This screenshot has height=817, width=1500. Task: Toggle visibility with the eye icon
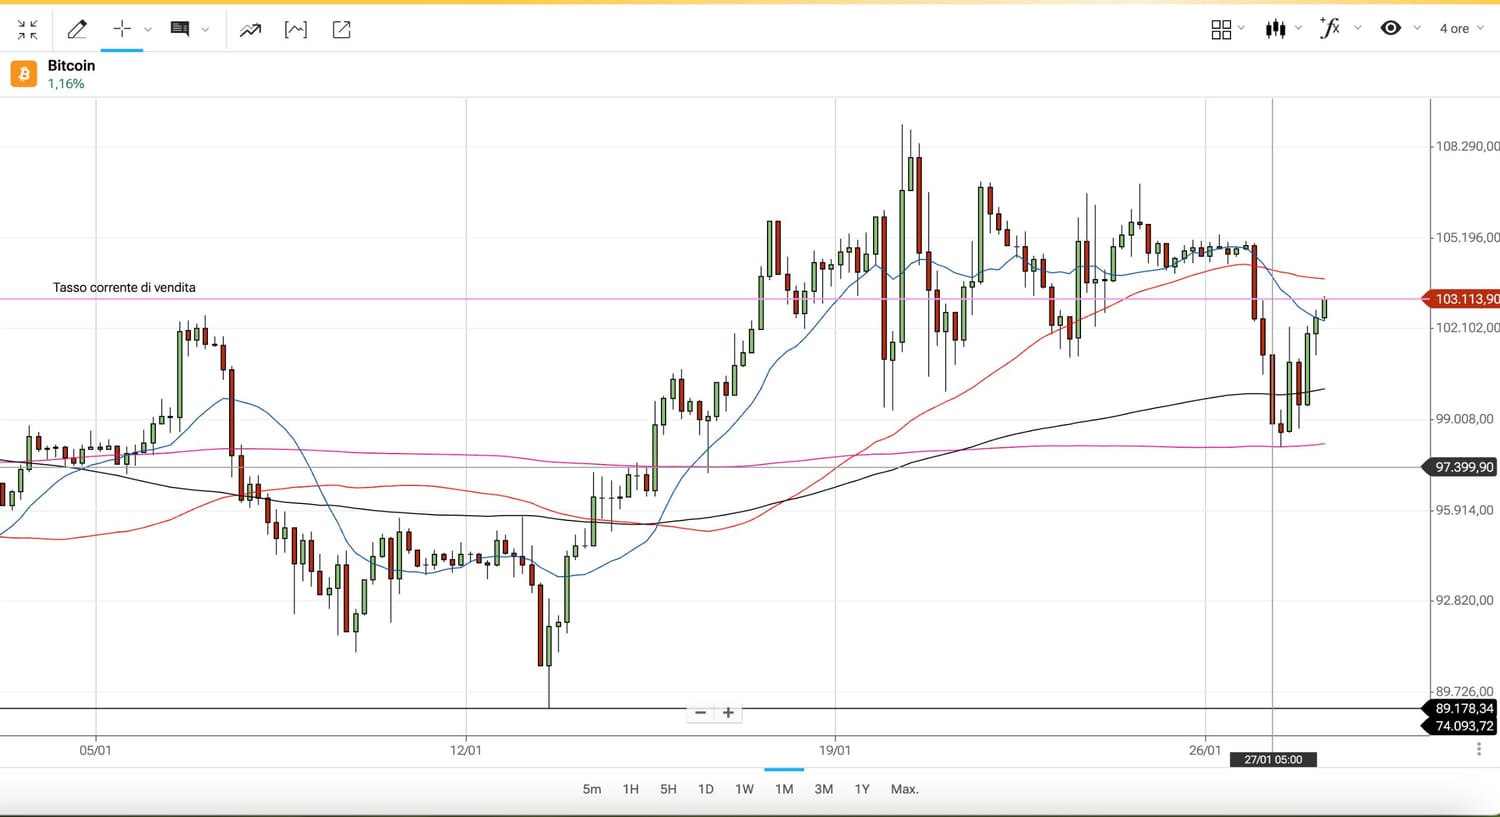tap(1390, 28)
